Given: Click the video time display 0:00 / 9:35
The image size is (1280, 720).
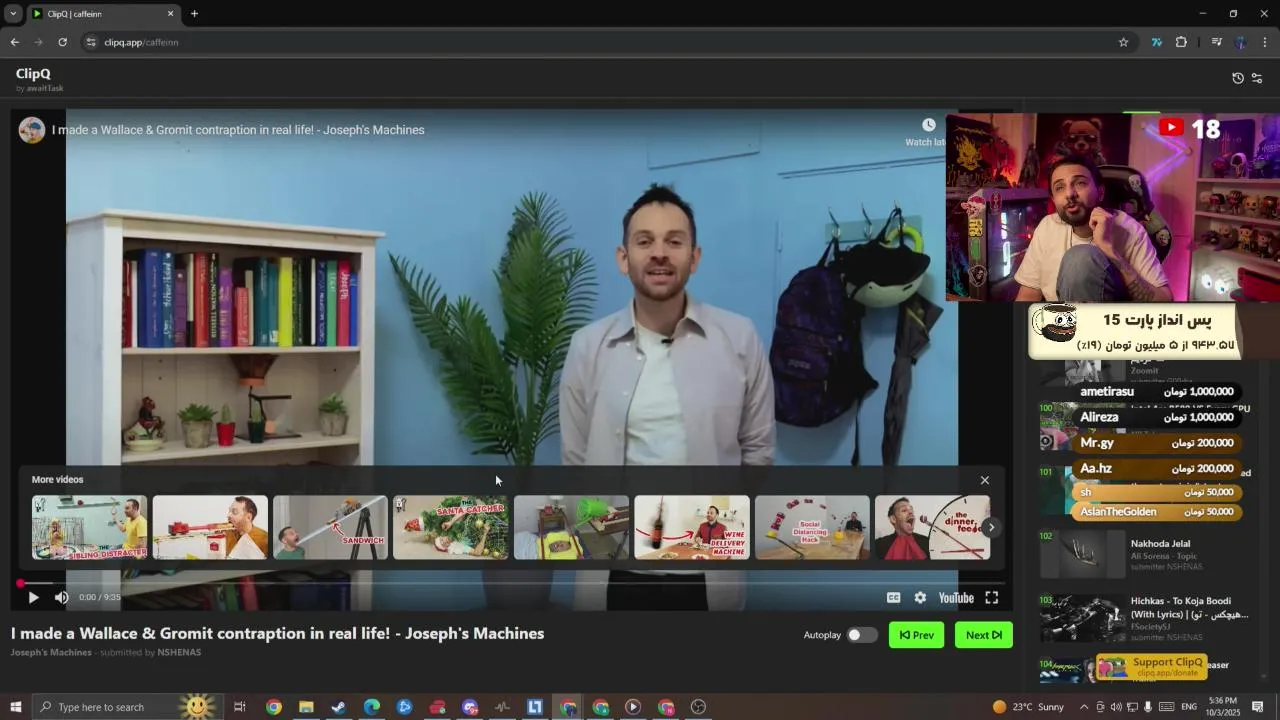Looking at the screenshot, I should [100, 598].
